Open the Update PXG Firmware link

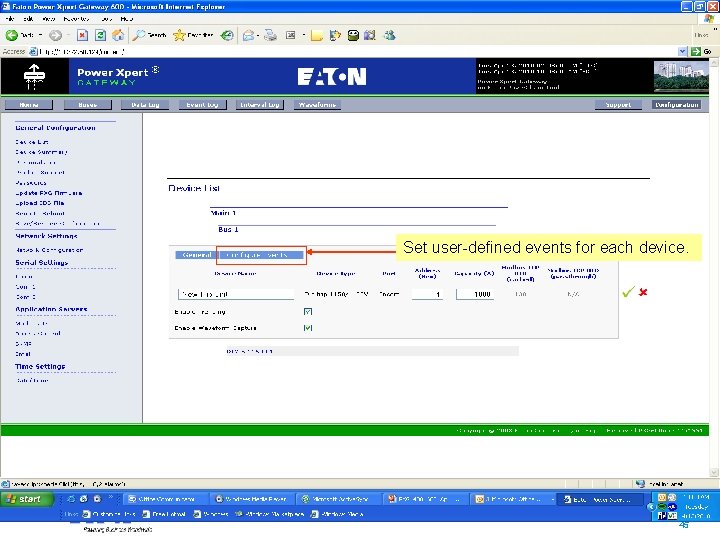(49, 193)
